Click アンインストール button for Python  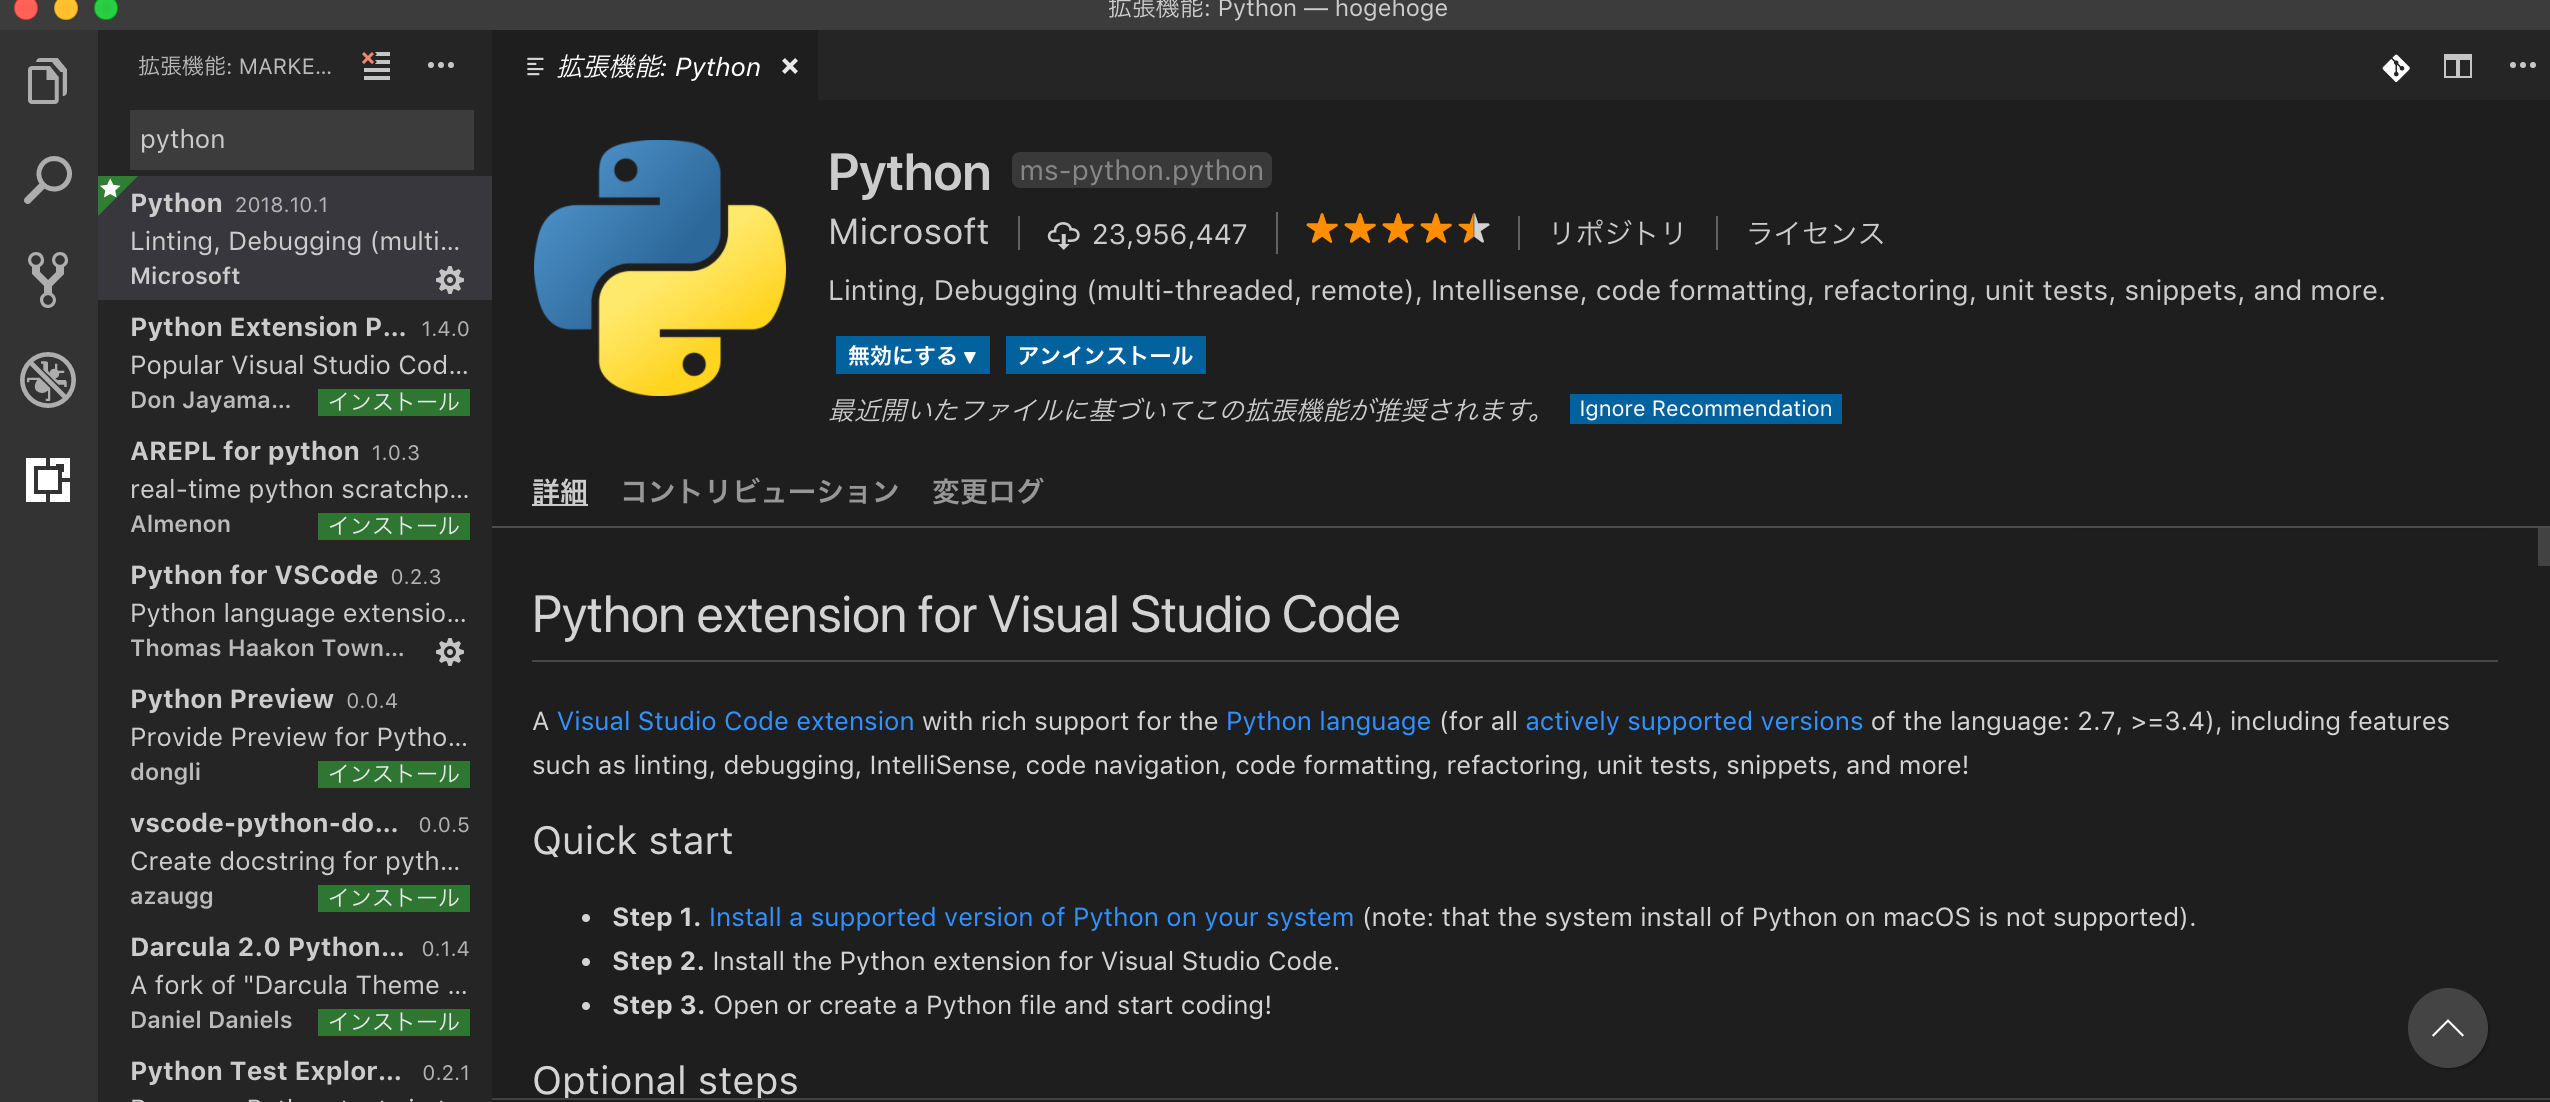pos(1104,354)
